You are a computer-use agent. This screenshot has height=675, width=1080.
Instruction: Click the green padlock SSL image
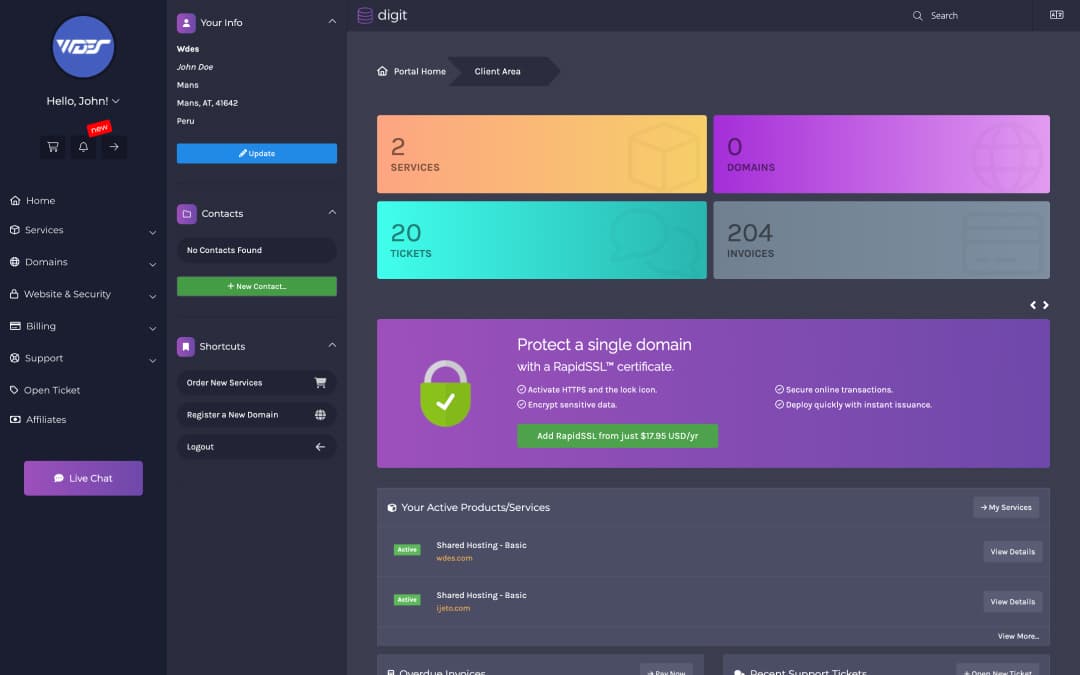tap(446, 393)
